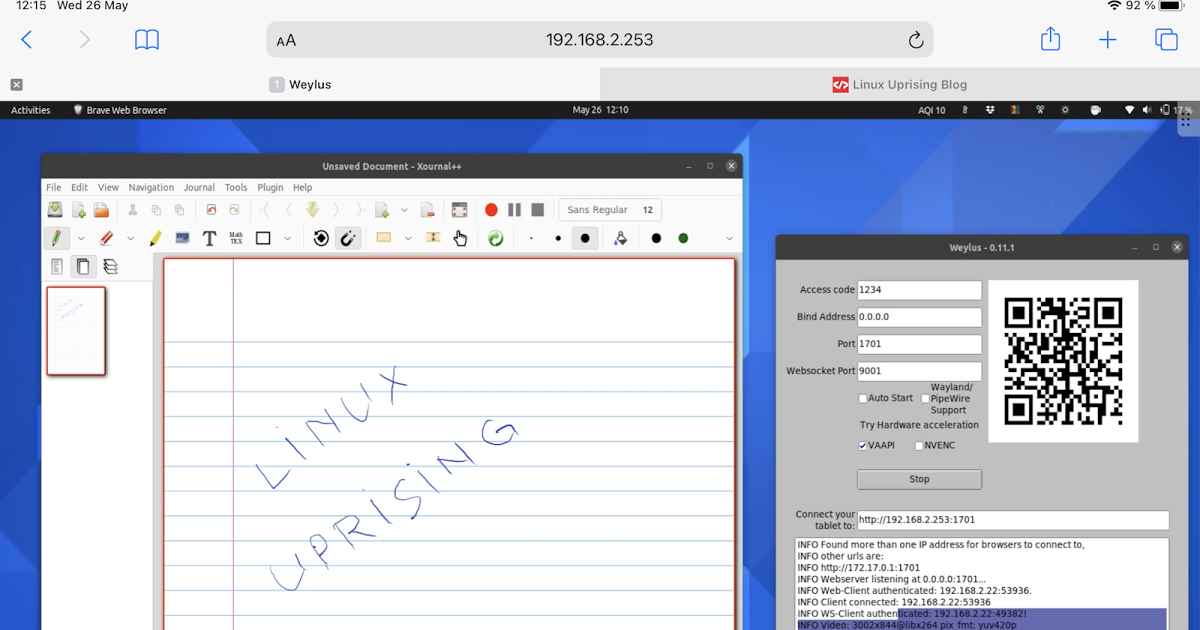Open the Tools menu in Xournal++
The image size is (1200, 630).
(x=236, y=187)
